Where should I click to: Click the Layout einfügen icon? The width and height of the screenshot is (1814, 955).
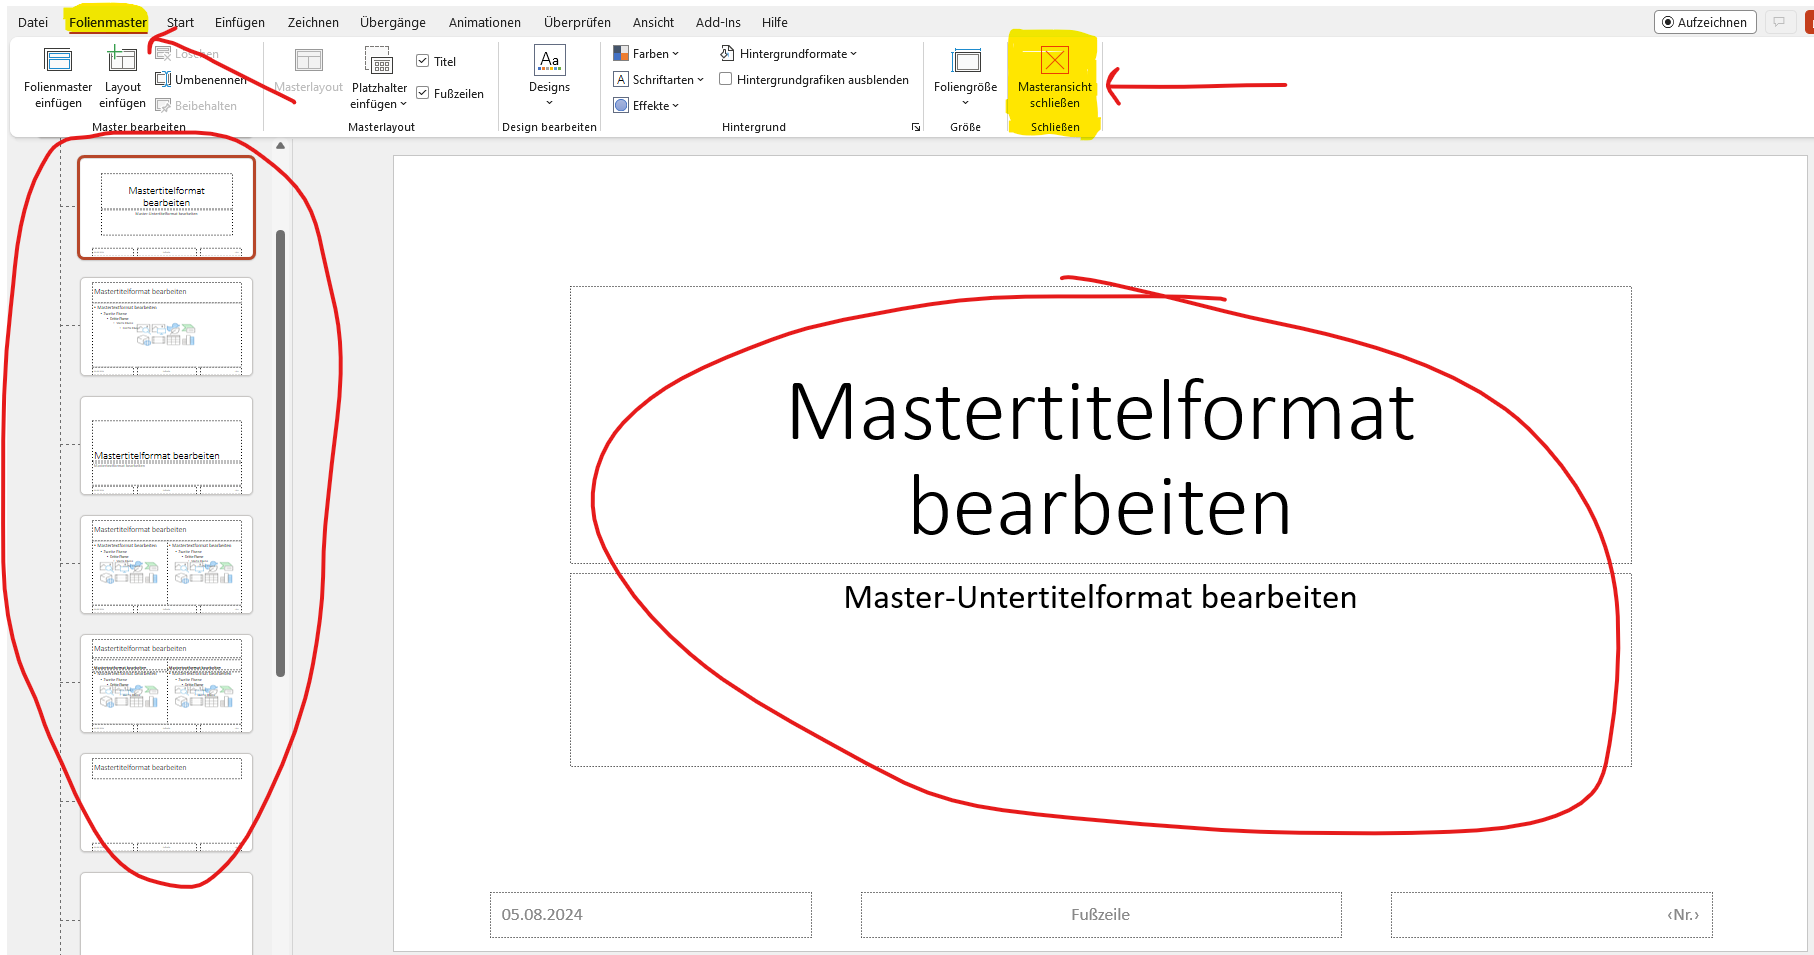122,62
